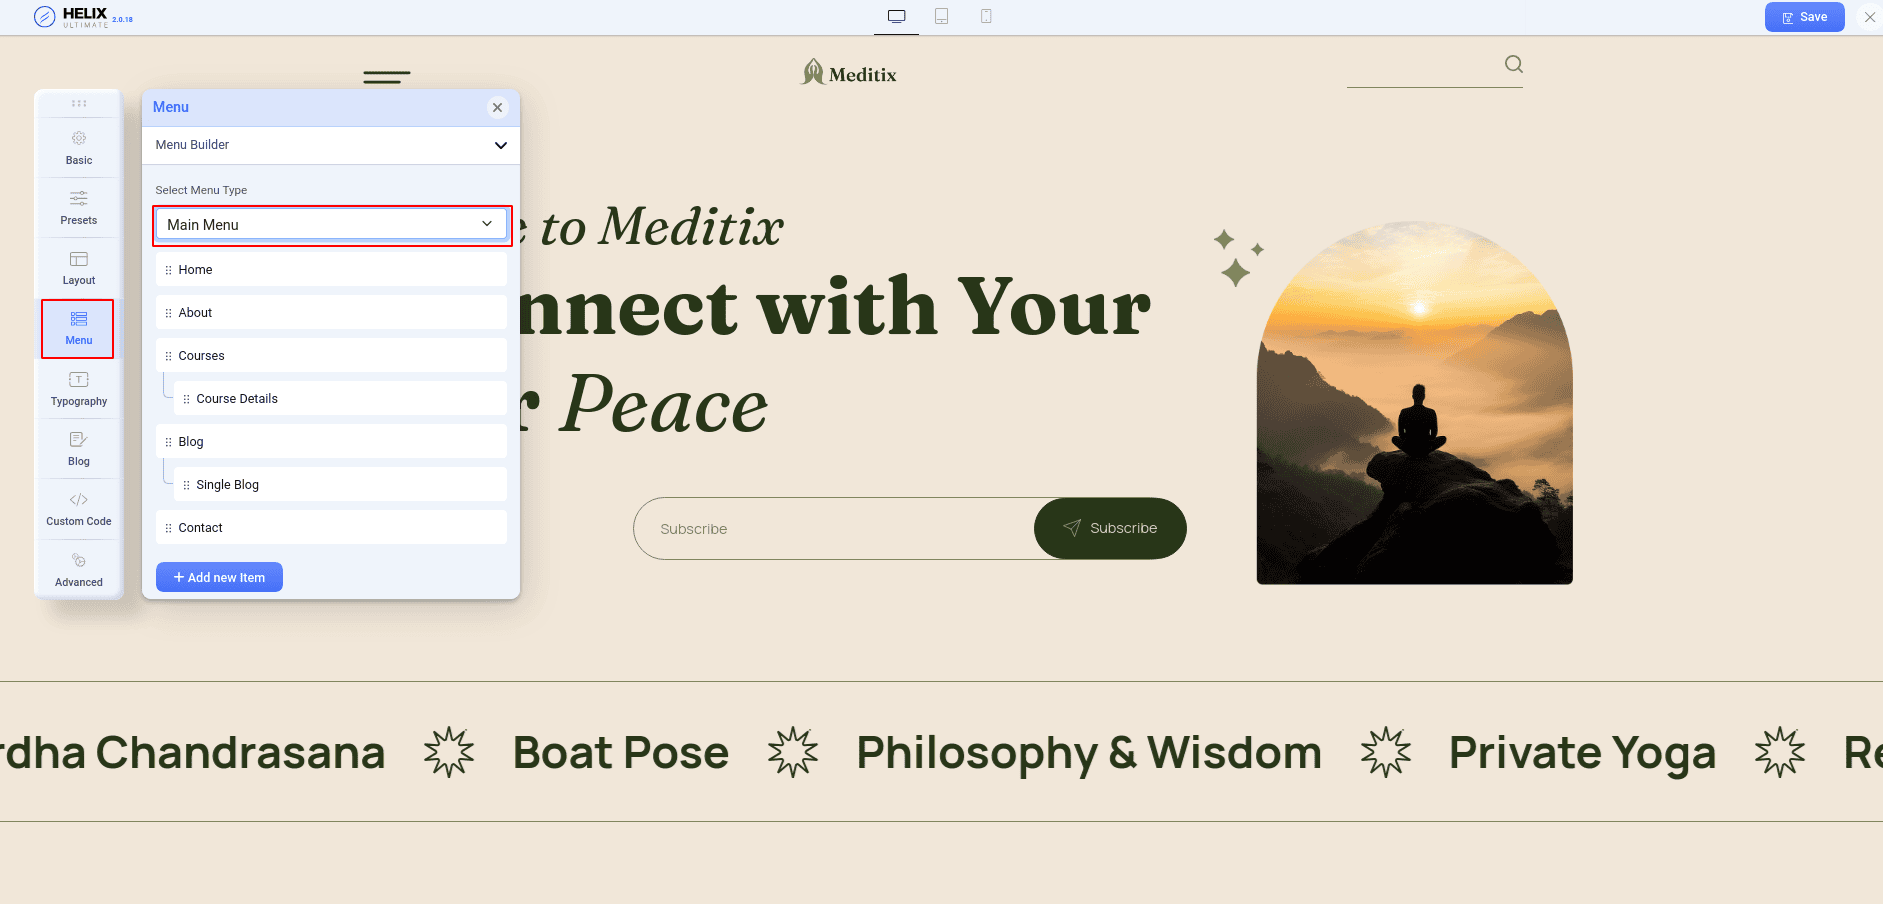Viewport: 1883px width, 904px height.
Task: Click the Save button
Action: [1804, 17]
